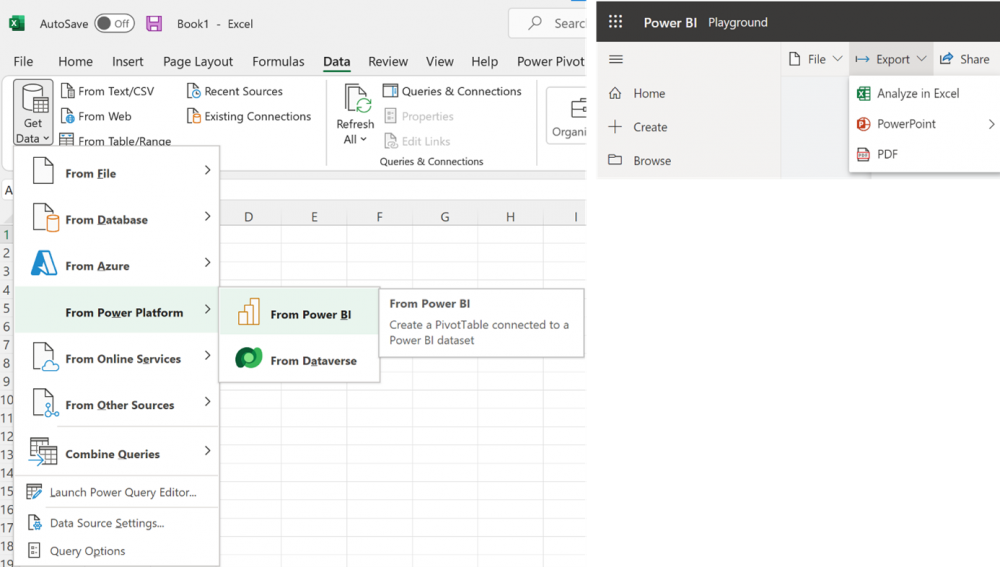1000x567 pixels.
Task: Click the From Azure chevron arrow
Action: [207, 262]
